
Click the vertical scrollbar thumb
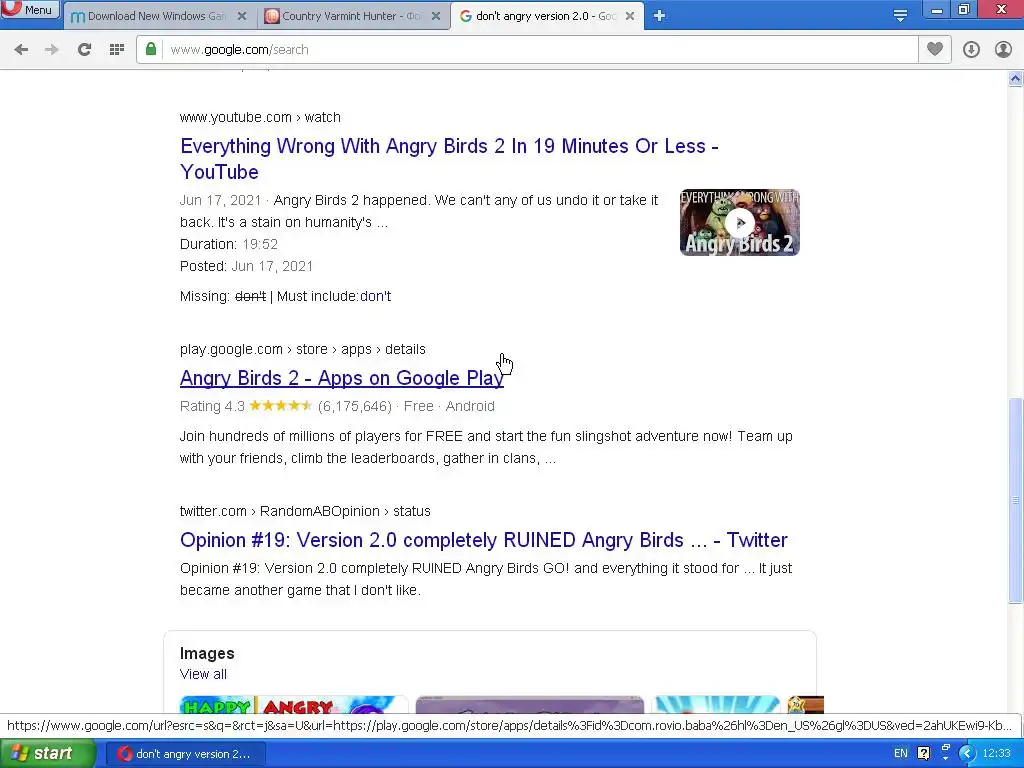click(x=1016, y=500)
